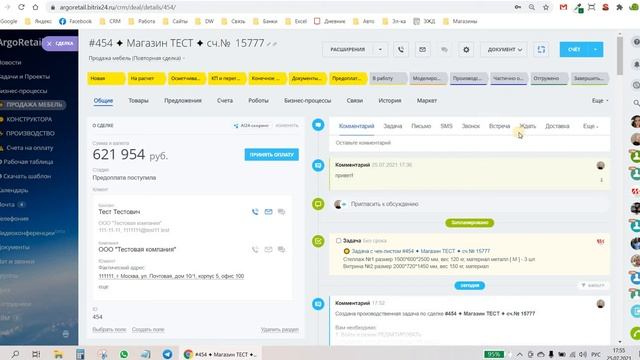Call contact Тест Тестович phone icon
The width and height of the screenshot is (640, 360).
255,211
